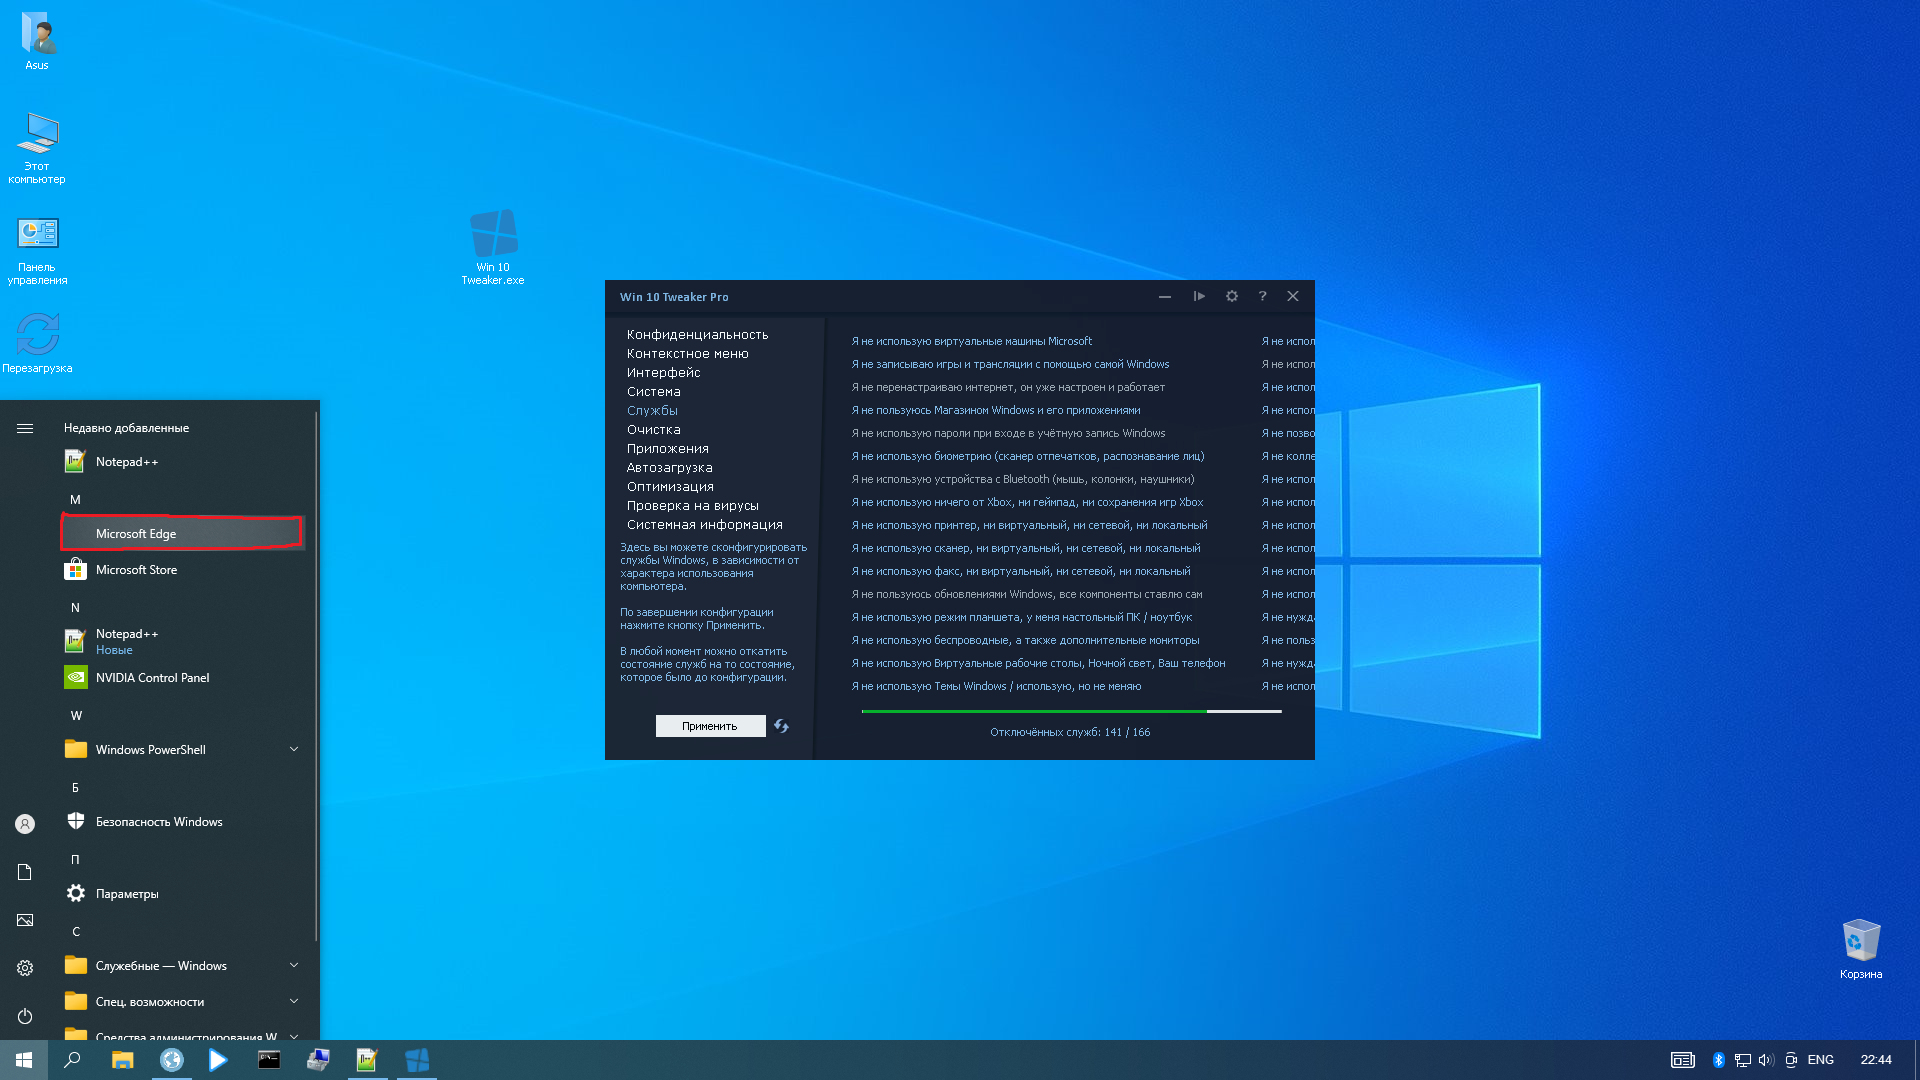Open Notepad++ under Недавно добавленные
Image resolution: width=1920 pixels, height=1080 pixels.
coord(184,462)
